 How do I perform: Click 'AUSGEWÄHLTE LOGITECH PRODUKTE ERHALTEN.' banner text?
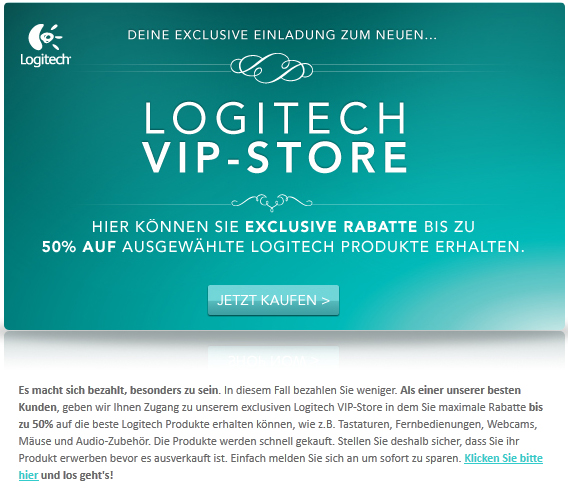point(323,247)
